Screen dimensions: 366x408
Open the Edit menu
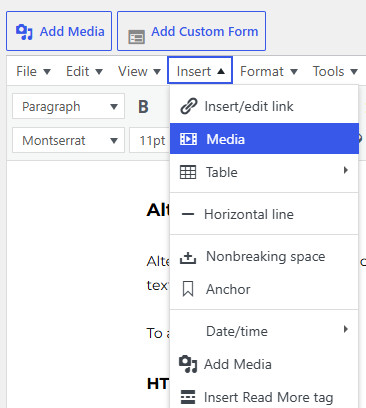pyautogui.click(x=84, y=71)
